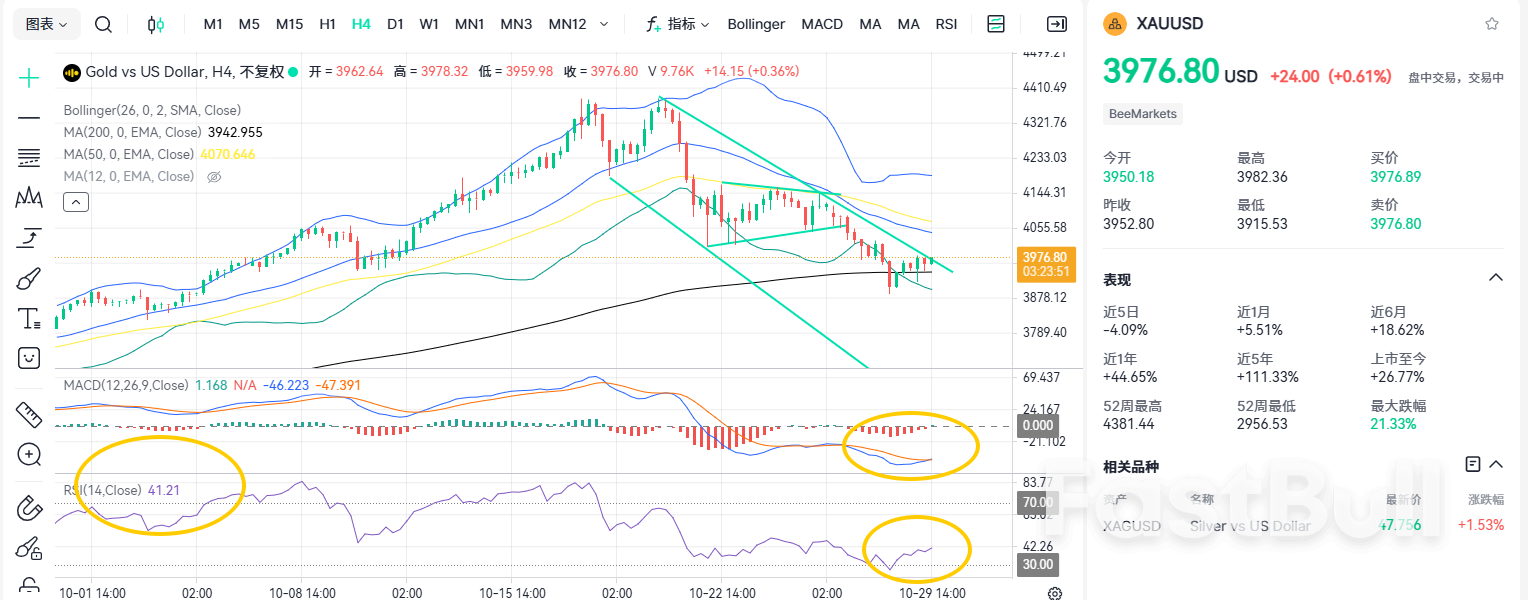Open the symbol search magnifier
The image size is (1528, 600).
pos(103,24)
